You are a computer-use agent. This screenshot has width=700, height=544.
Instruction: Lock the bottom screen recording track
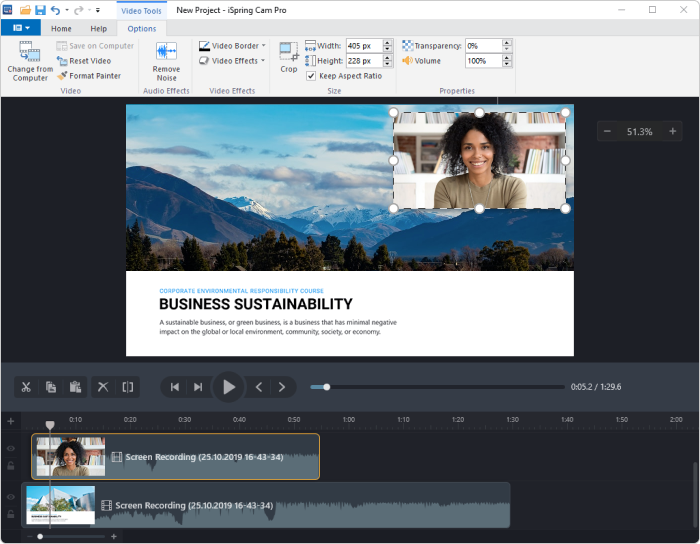point(11,514)
